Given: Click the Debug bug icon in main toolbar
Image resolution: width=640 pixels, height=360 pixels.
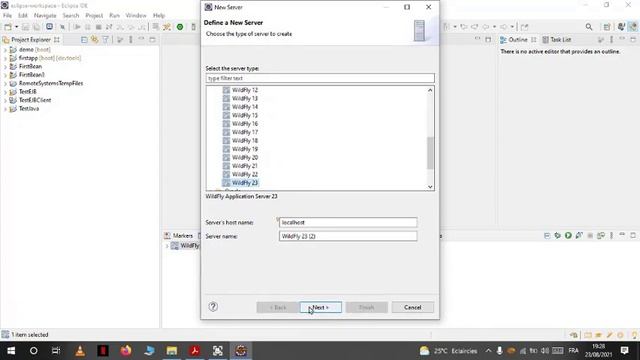Looking at the screenshot, I should point(167,27).
